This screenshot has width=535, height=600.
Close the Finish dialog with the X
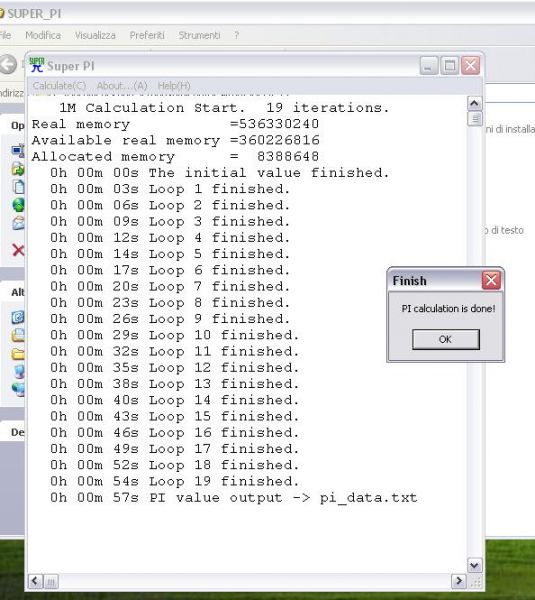coord(491,280)
